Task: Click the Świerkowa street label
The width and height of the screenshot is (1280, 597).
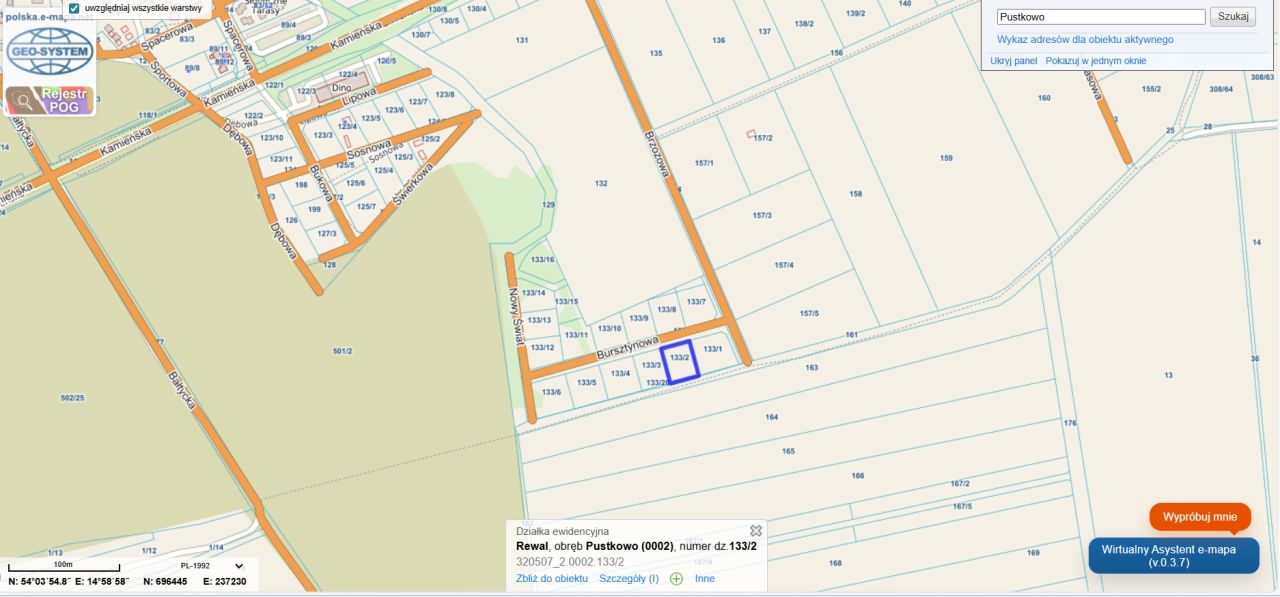Action: click(413, 186)
